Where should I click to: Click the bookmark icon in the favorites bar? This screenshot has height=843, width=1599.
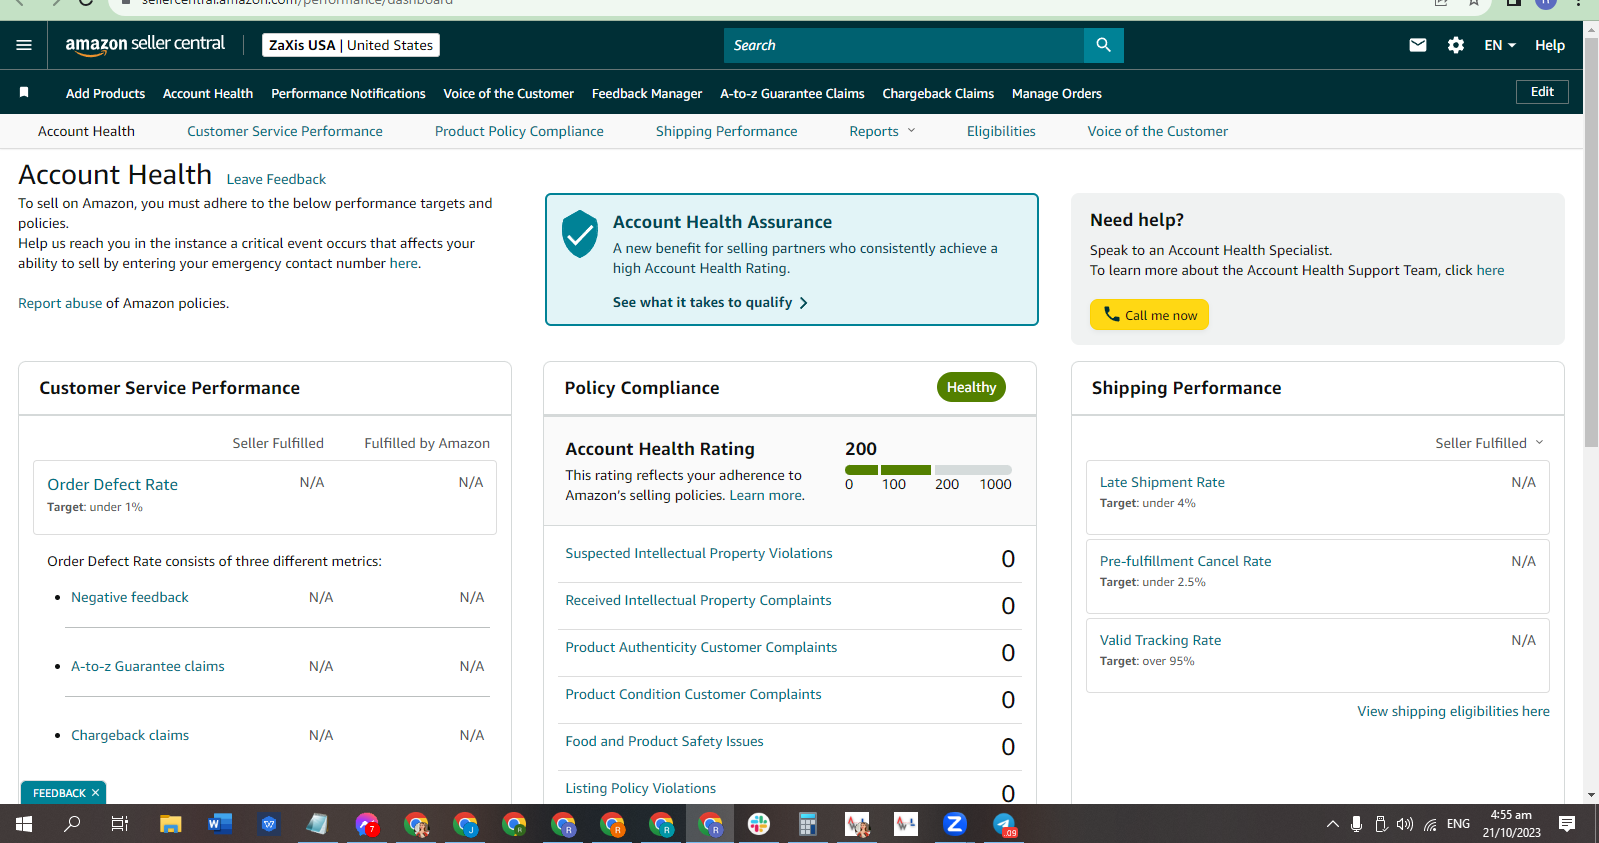pyautogui.click(x=24, y=92)
